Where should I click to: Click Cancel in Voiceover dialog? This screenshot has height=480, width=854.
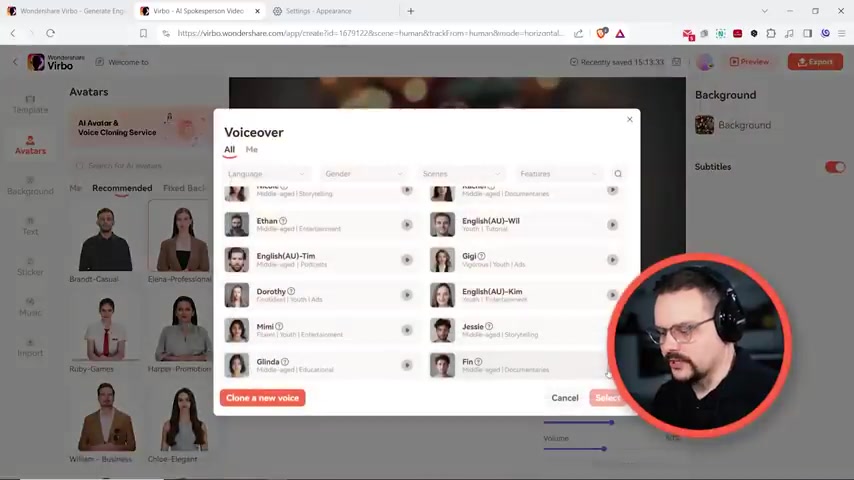click(565, 398)
